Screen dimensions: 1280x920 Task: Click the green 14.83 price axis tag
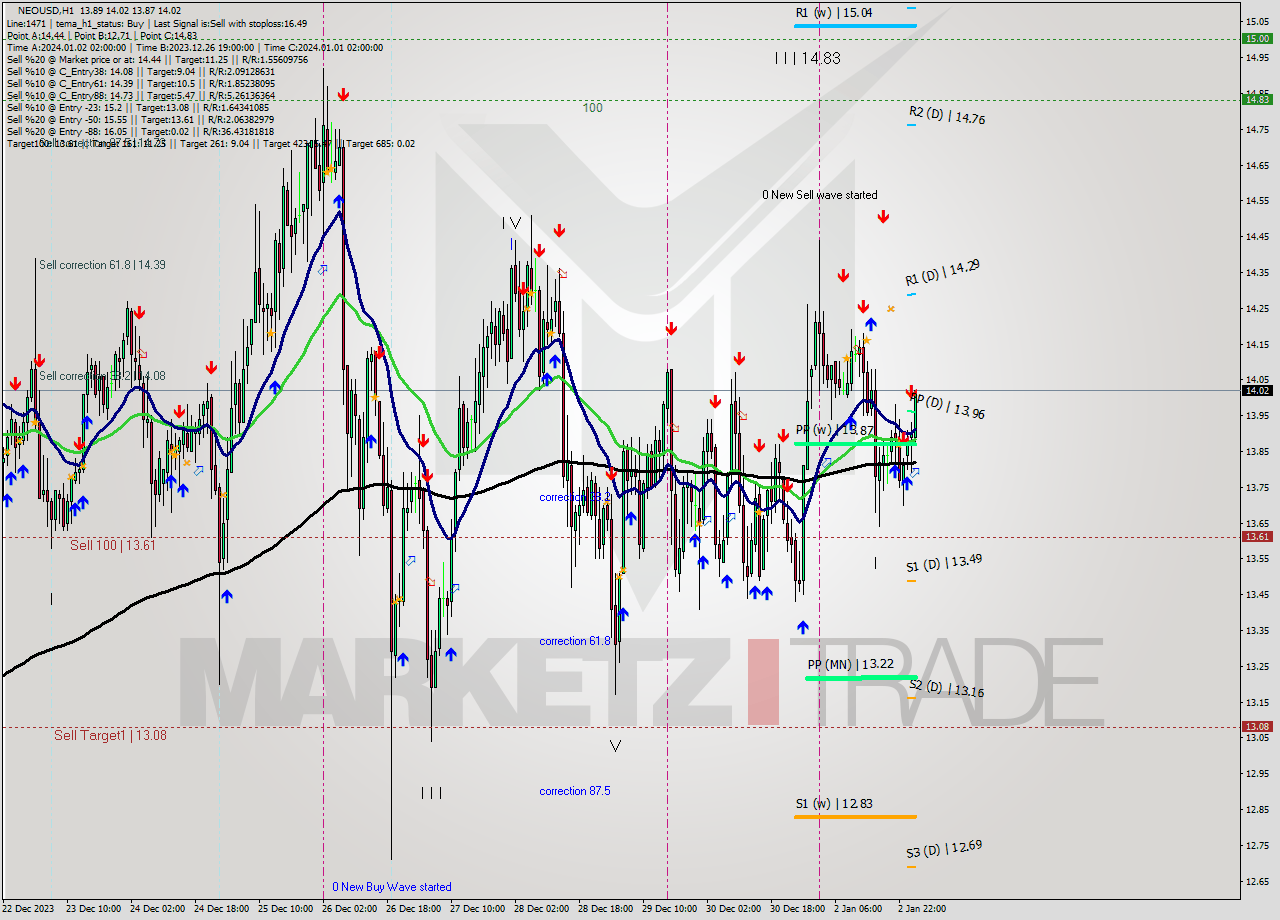click(1257, 99)
